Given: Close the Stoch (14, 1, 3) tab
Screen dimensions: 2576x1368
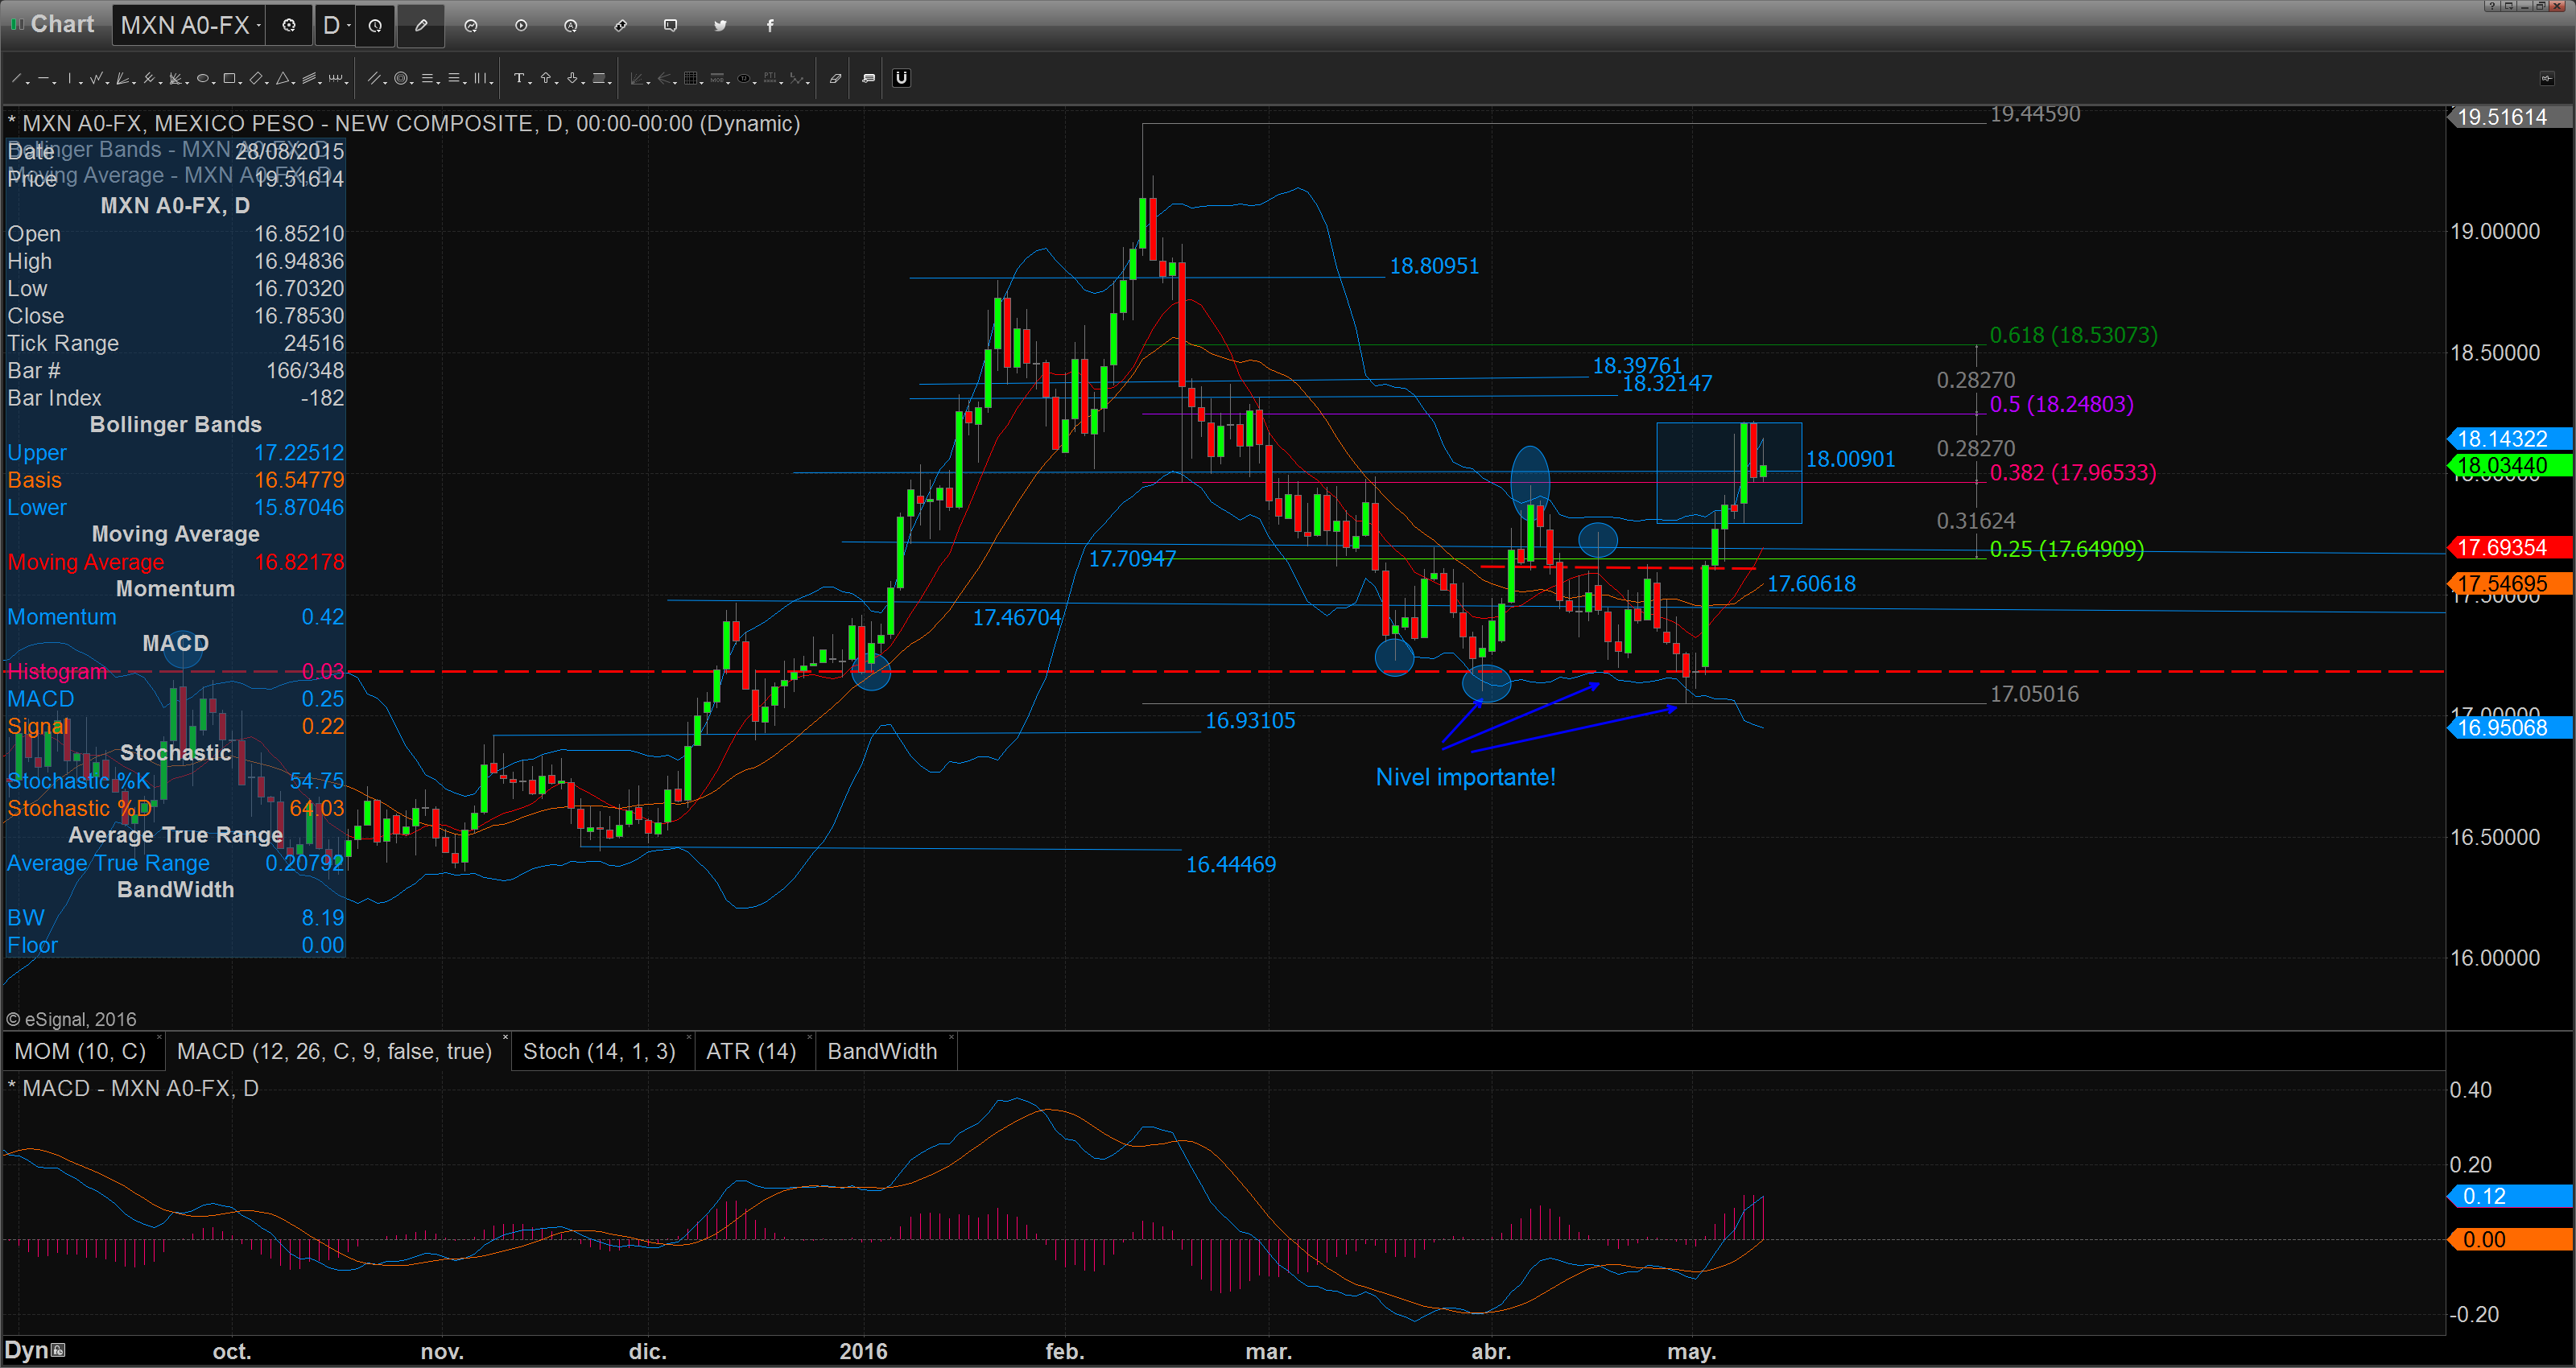Looking at the screenshot, I should [689, 1037].
